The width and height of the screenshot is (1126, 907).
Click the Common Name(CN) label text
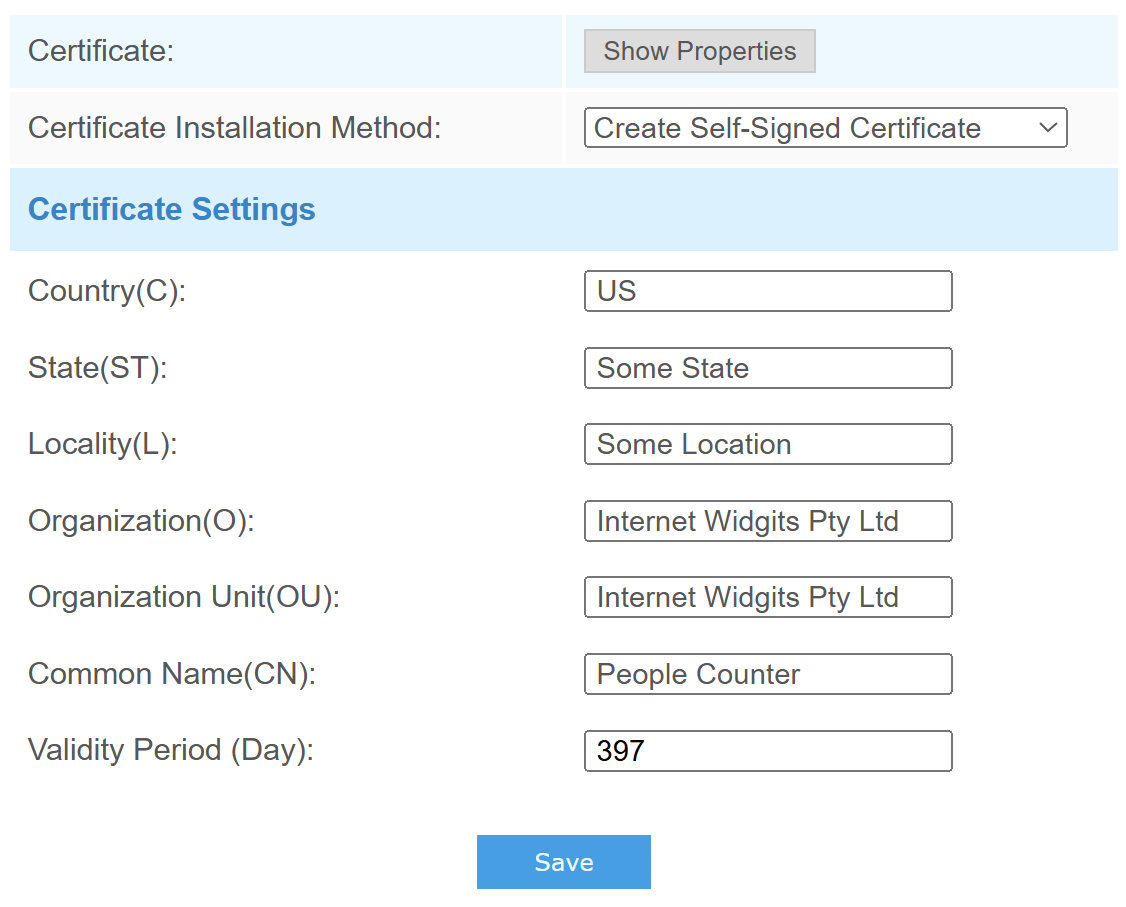tap(172, 674)
